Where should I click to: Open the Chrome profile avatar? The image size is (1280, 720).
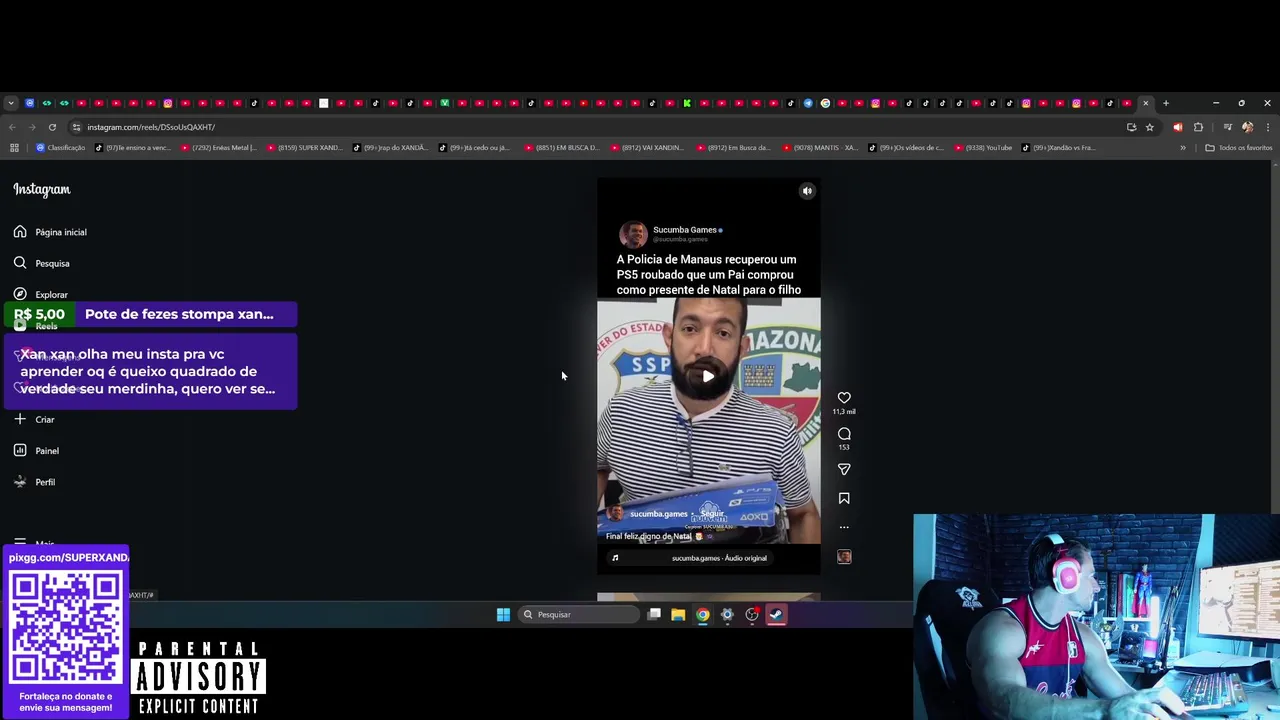[x=1247, y=127]
